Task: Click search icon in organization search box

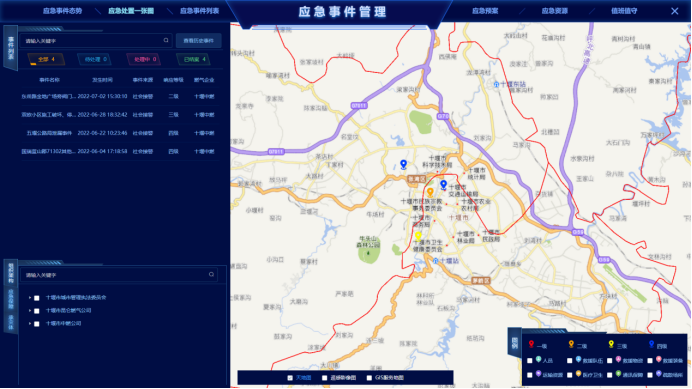Action: point(211,275)
